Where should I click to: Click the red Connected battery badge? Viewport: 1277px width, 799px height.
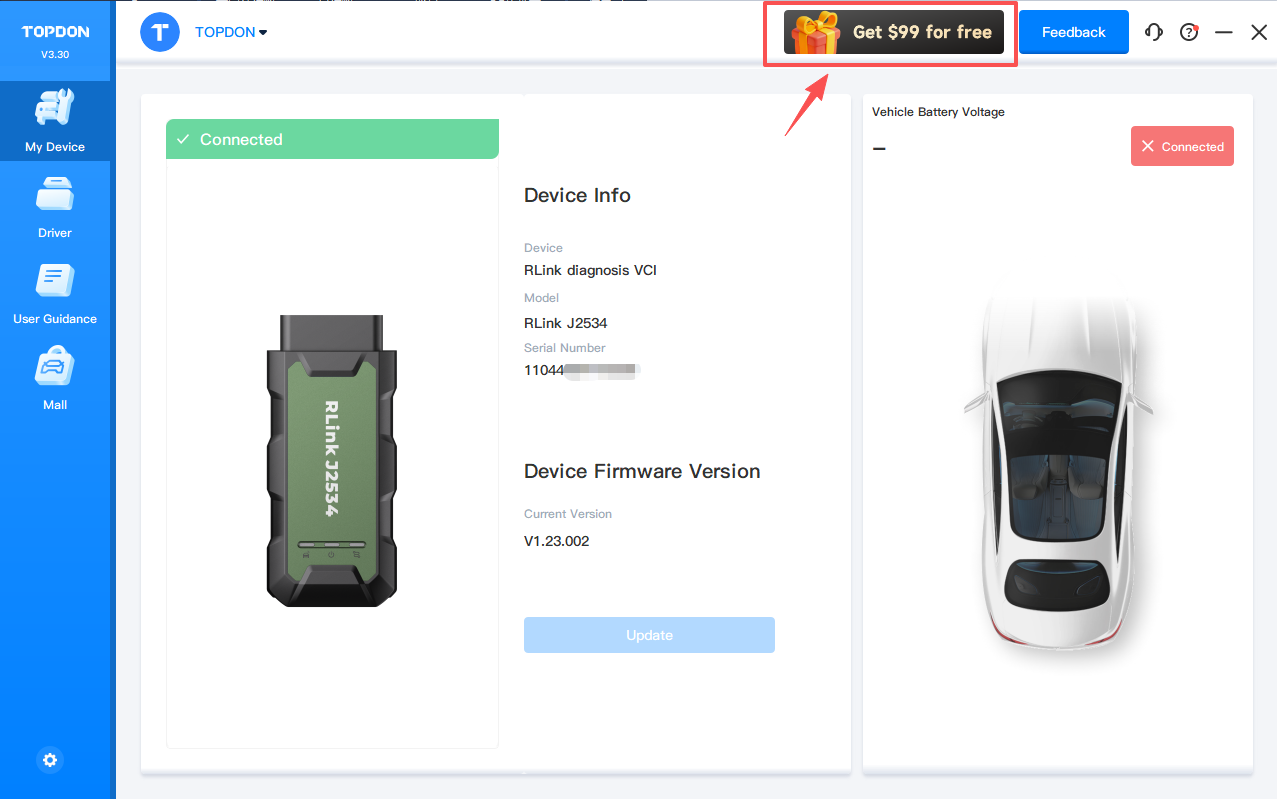pyautogui.click(x=1182, y=146)
